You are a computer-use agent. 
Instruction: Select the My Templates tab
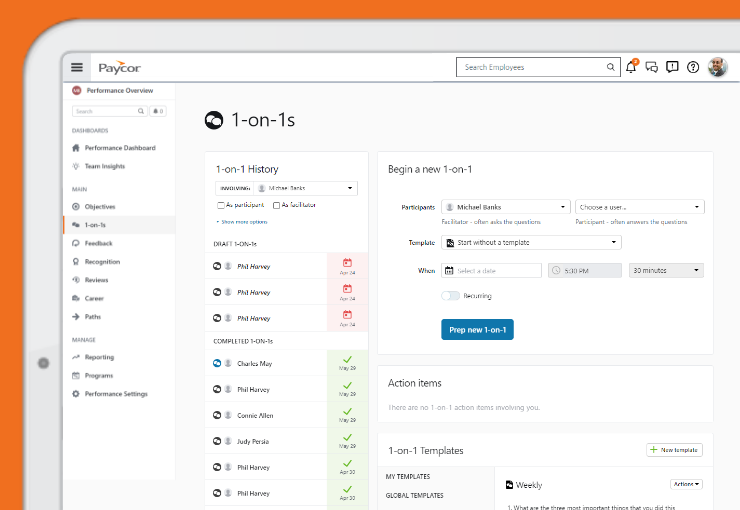click(x=408, y=477)
